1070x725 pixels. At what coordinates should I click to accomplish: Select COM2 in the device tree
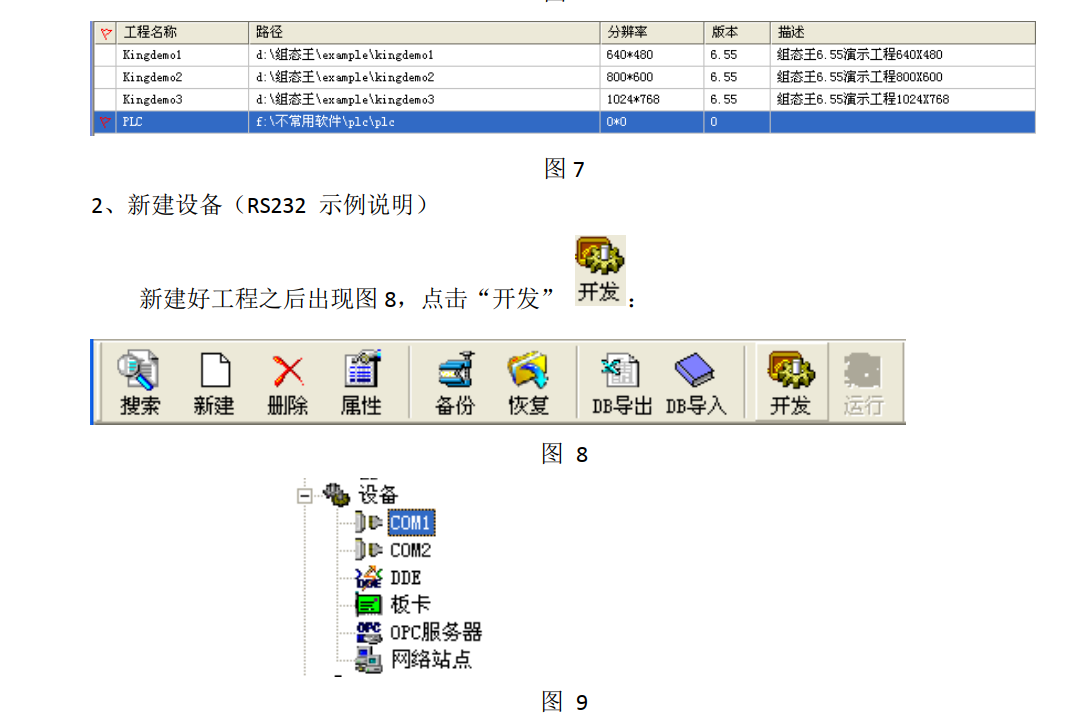coord(410,550)
